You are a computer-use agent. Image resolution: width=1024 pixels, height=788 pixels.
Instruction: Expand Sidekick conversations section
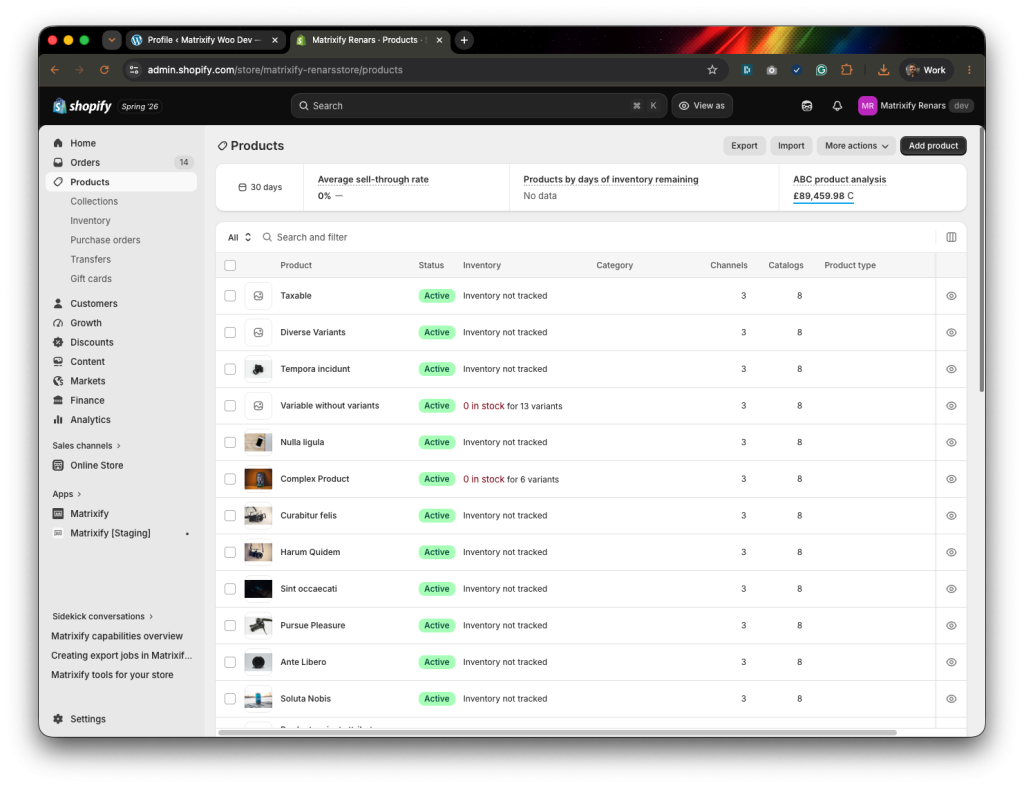pos(103,616)
